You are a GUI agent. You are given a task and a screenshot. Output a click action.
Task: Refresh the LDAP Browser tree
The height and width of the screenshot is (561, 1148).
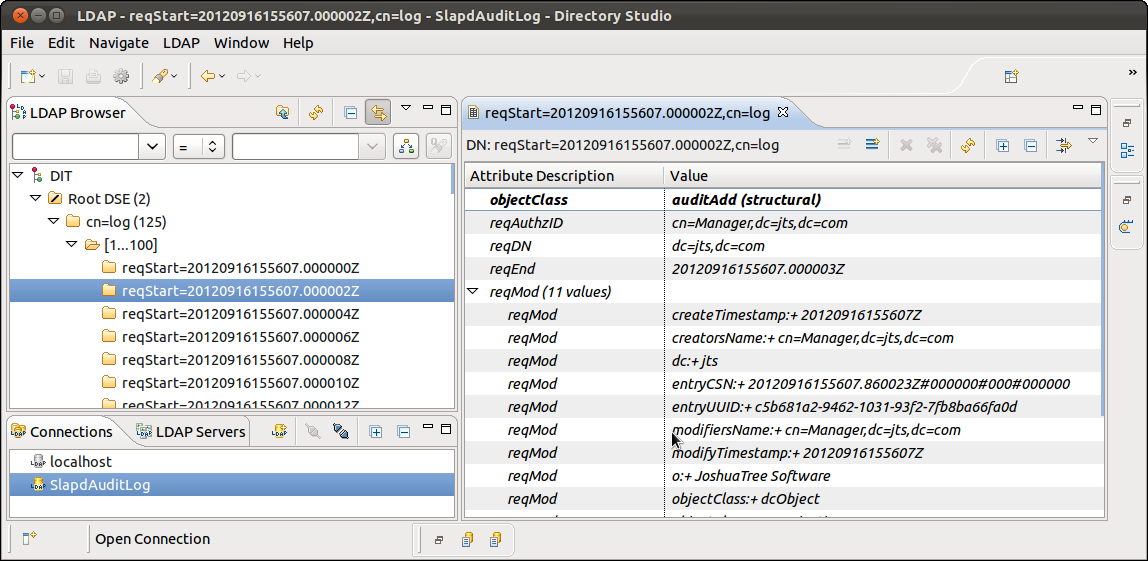tap(315, 113)
